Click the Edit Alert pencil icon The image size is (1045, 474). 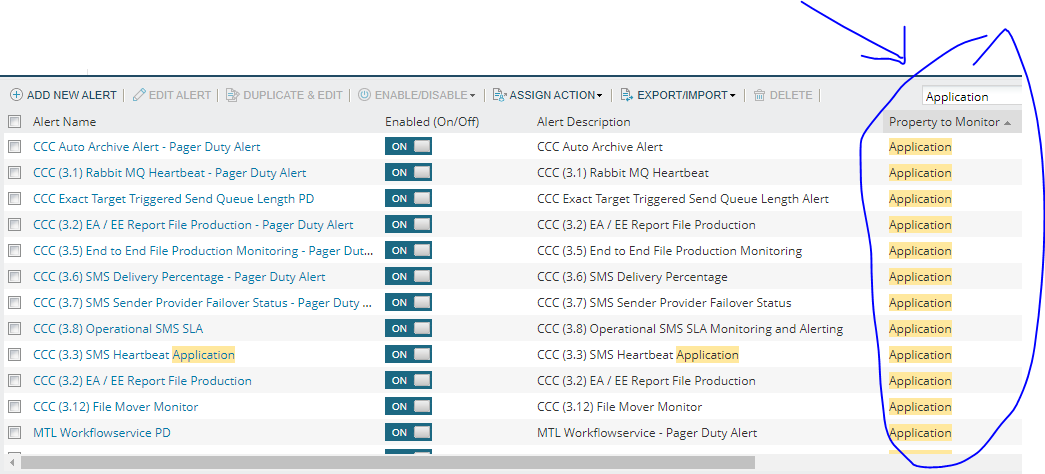[139, 95]
